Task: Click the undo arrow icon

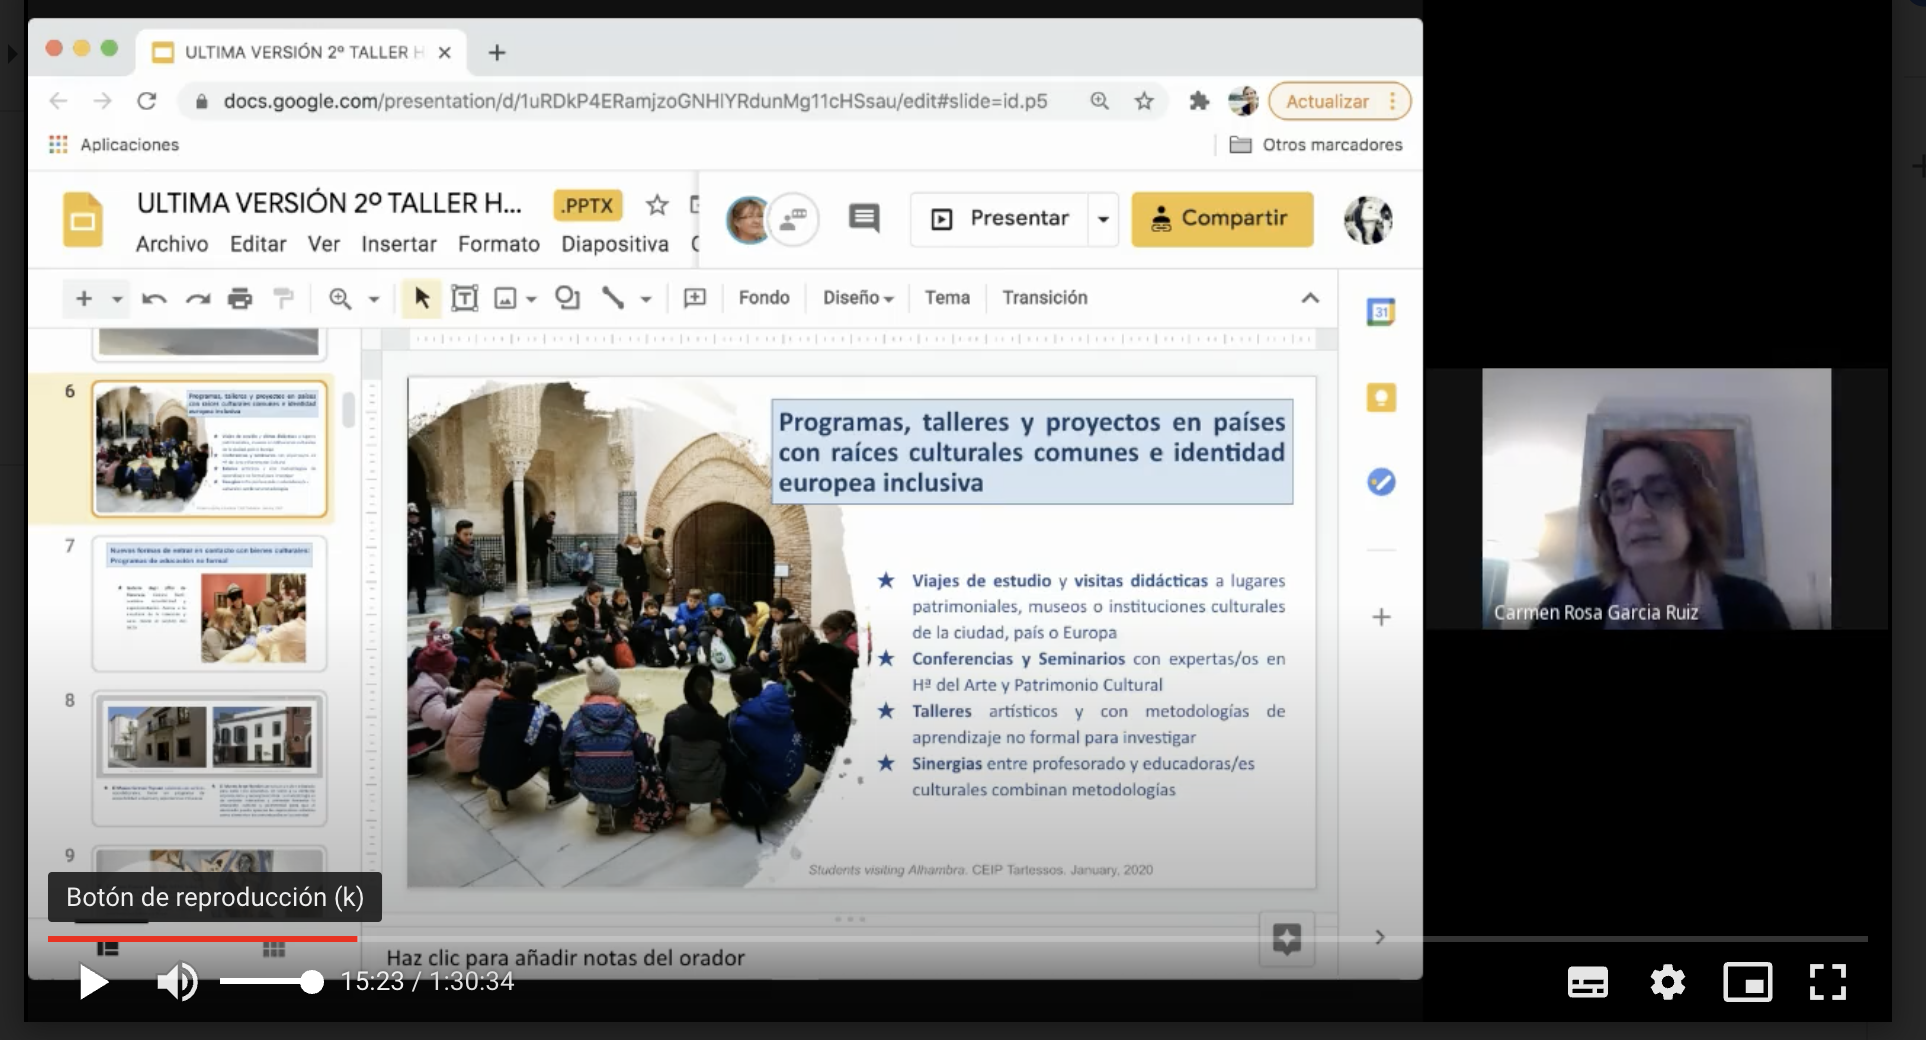Action: pos(154,298)
